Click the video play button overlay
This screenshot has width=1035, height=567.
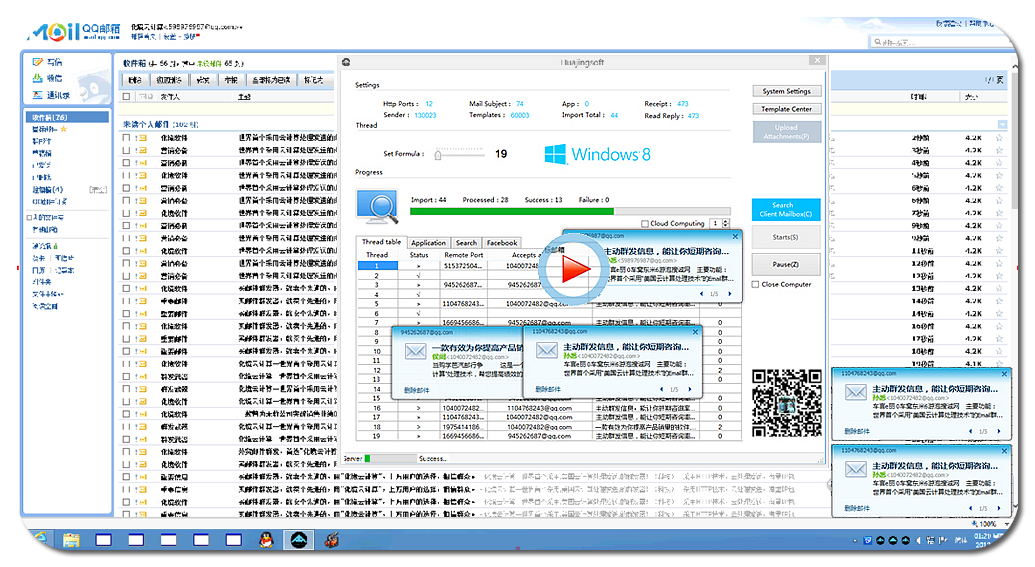point(573,269)
